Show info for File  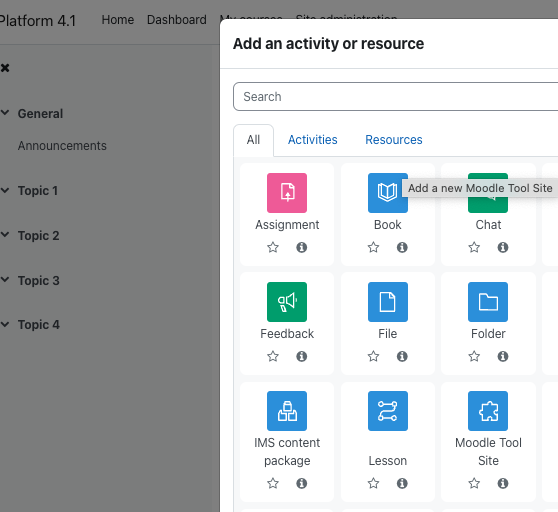click(x=402, y=356)
